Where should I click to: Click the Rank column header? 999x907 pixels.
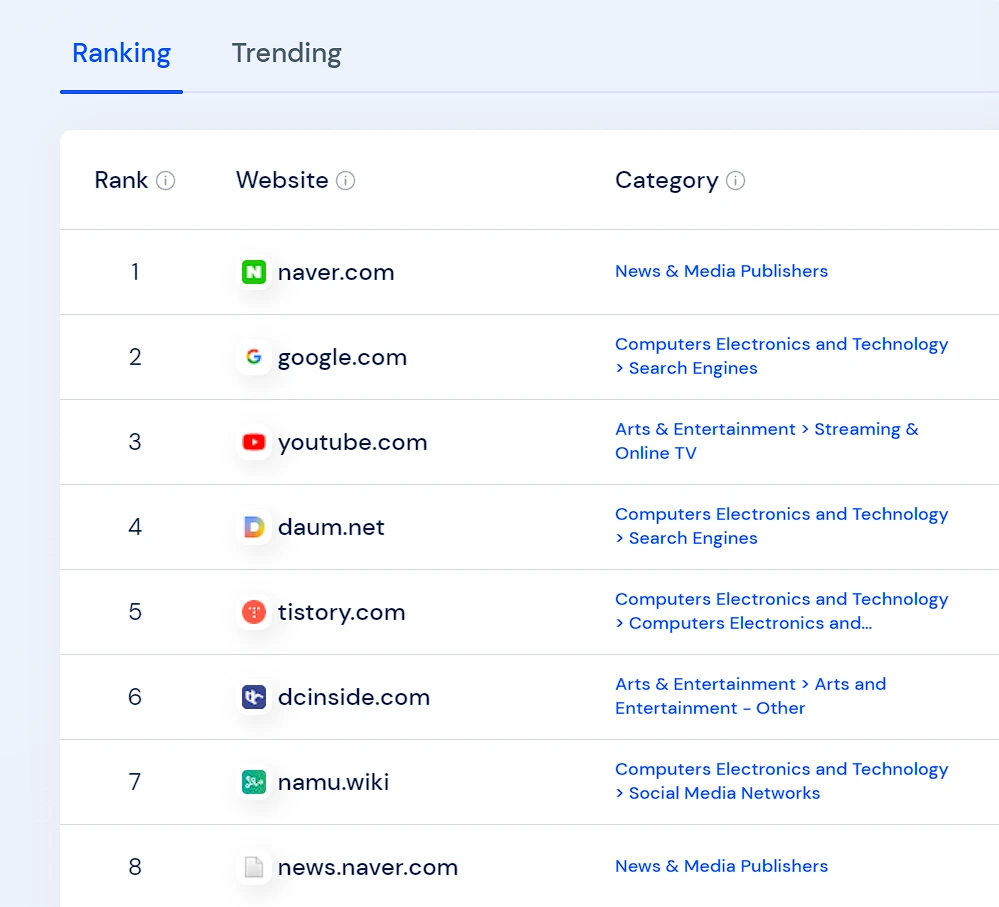pyautogui.click(x=121, y=181)
